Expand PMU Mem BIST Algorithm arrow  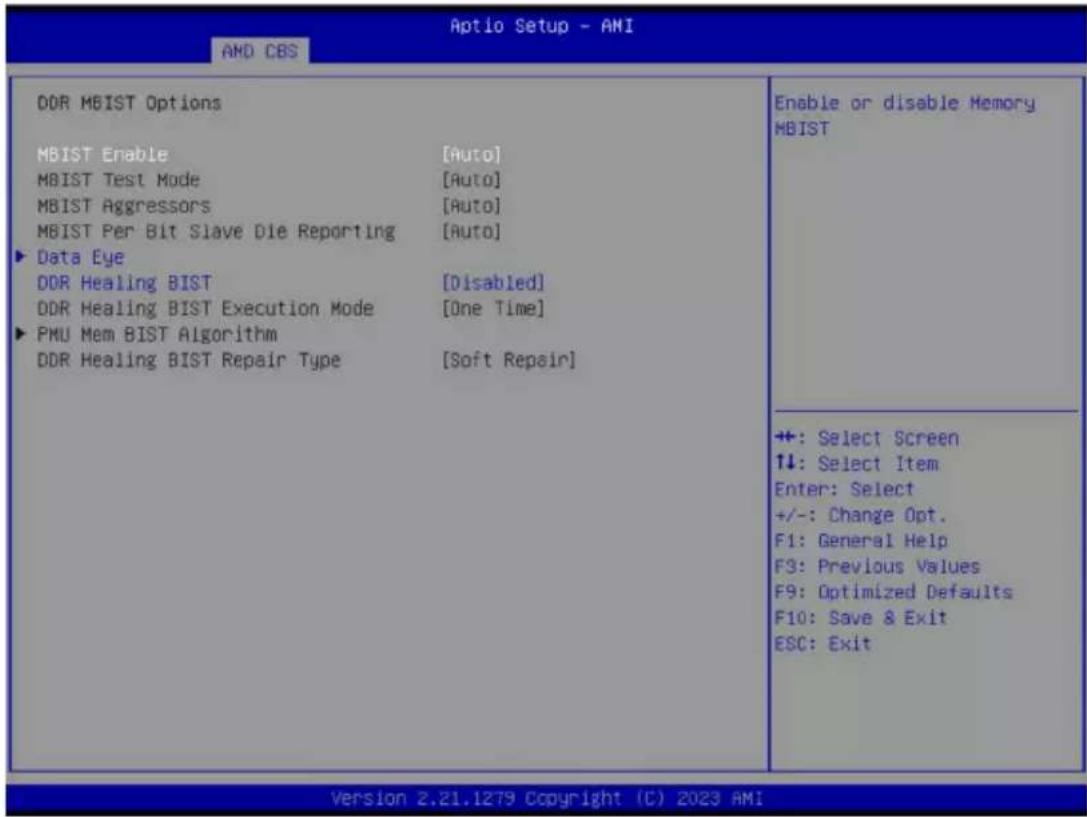(21, 333)
